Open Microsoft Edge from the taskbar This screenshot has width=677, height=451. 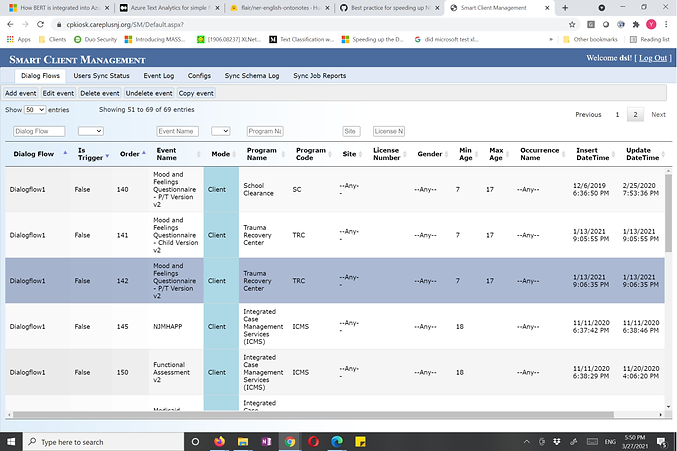pyautogui.click(x=336, y=441)
